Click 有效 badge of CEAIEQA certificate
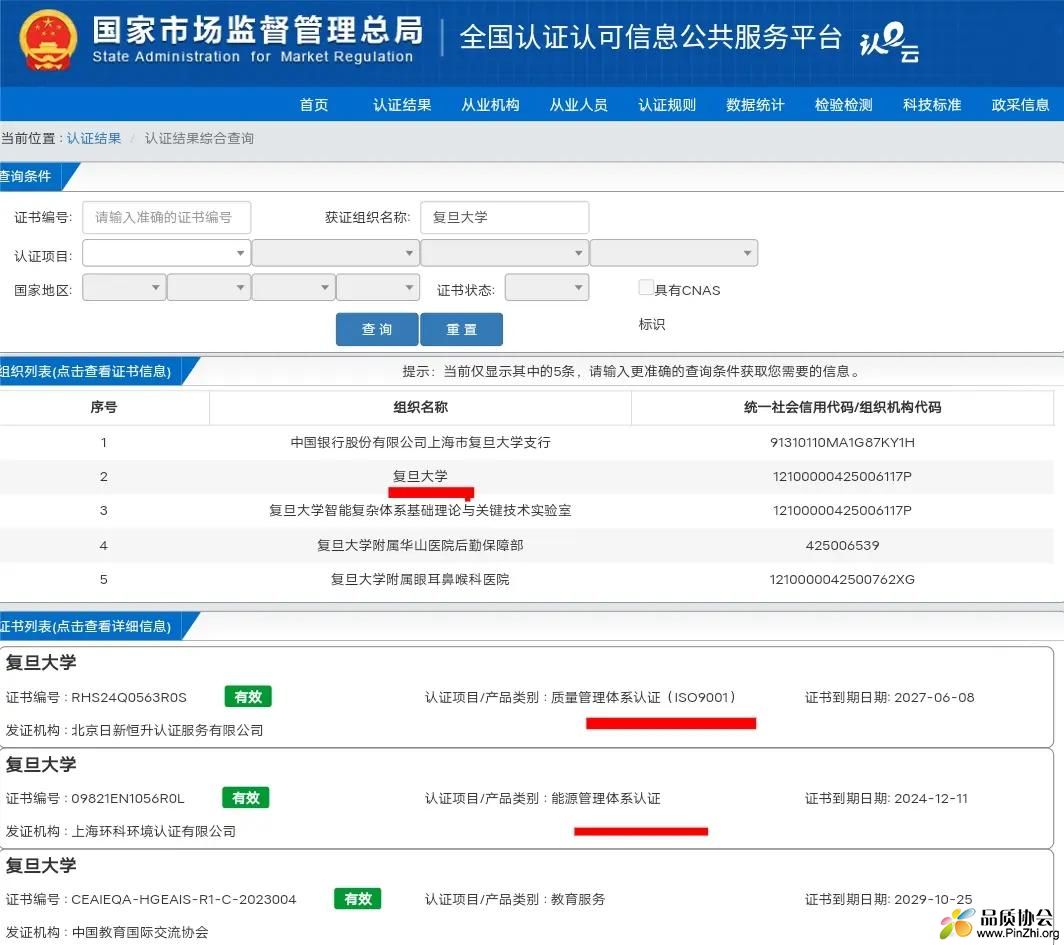1064x945 pixels. 358,899
